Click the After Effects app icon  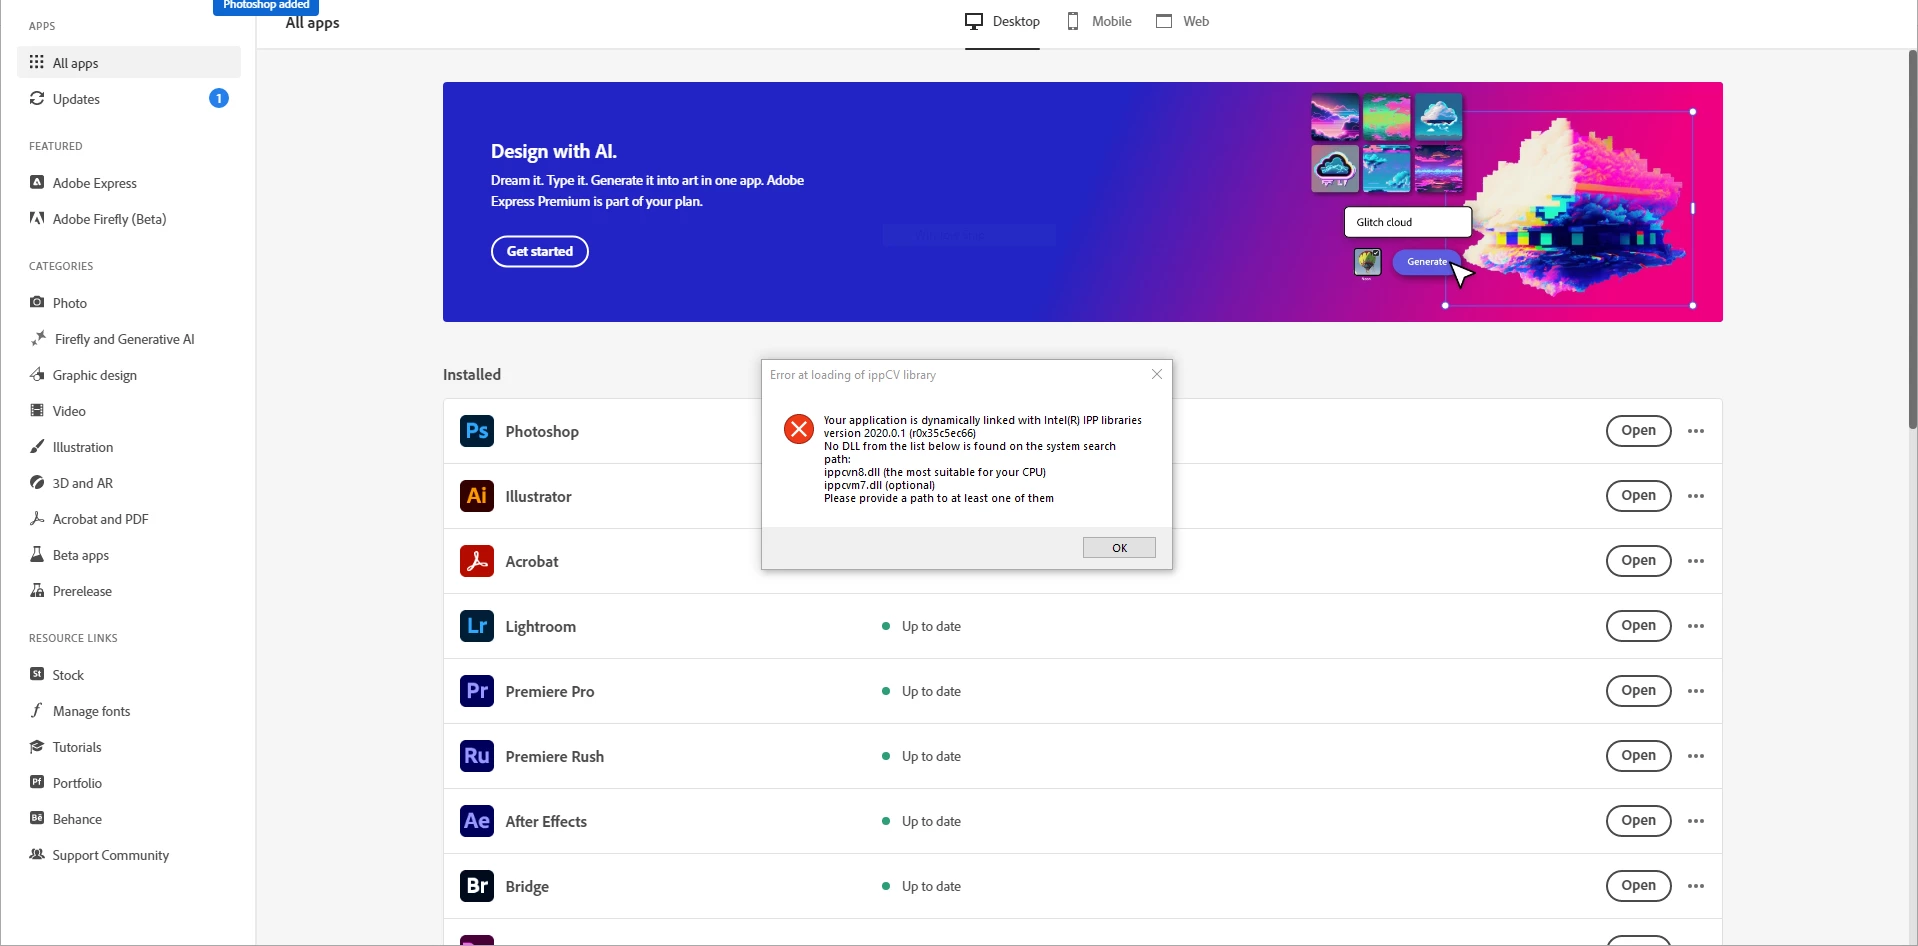(x=477, y=821)
